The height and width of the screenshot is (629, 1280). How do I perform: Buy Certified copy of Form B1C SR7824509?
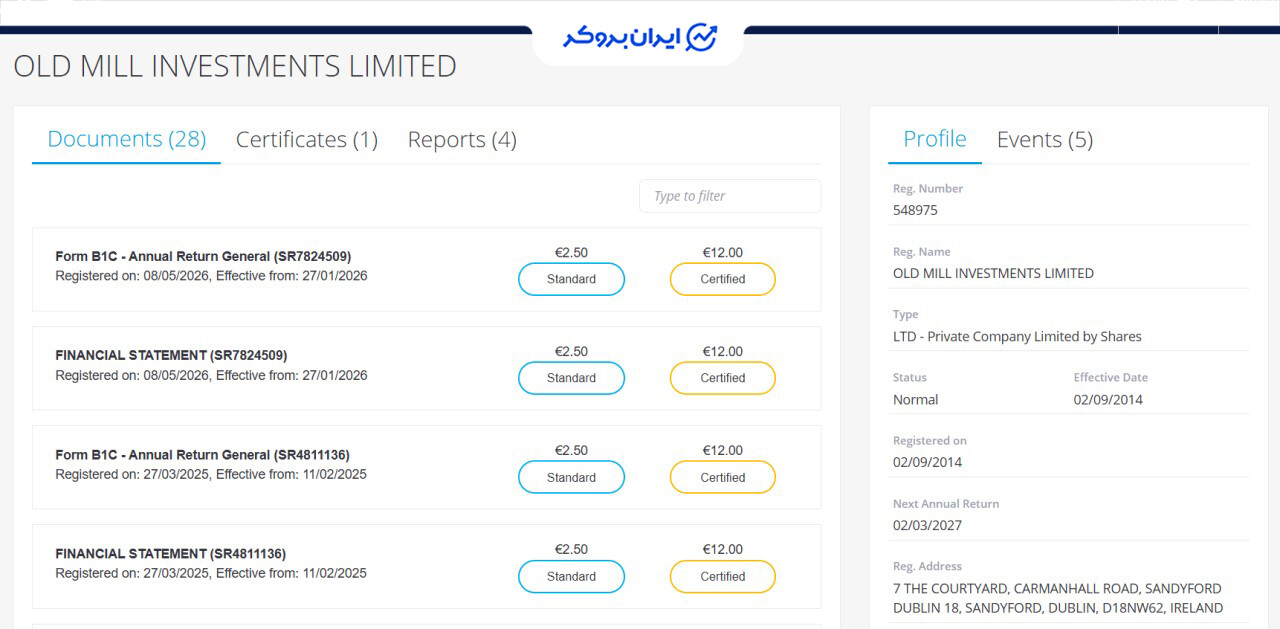[722, 279]
